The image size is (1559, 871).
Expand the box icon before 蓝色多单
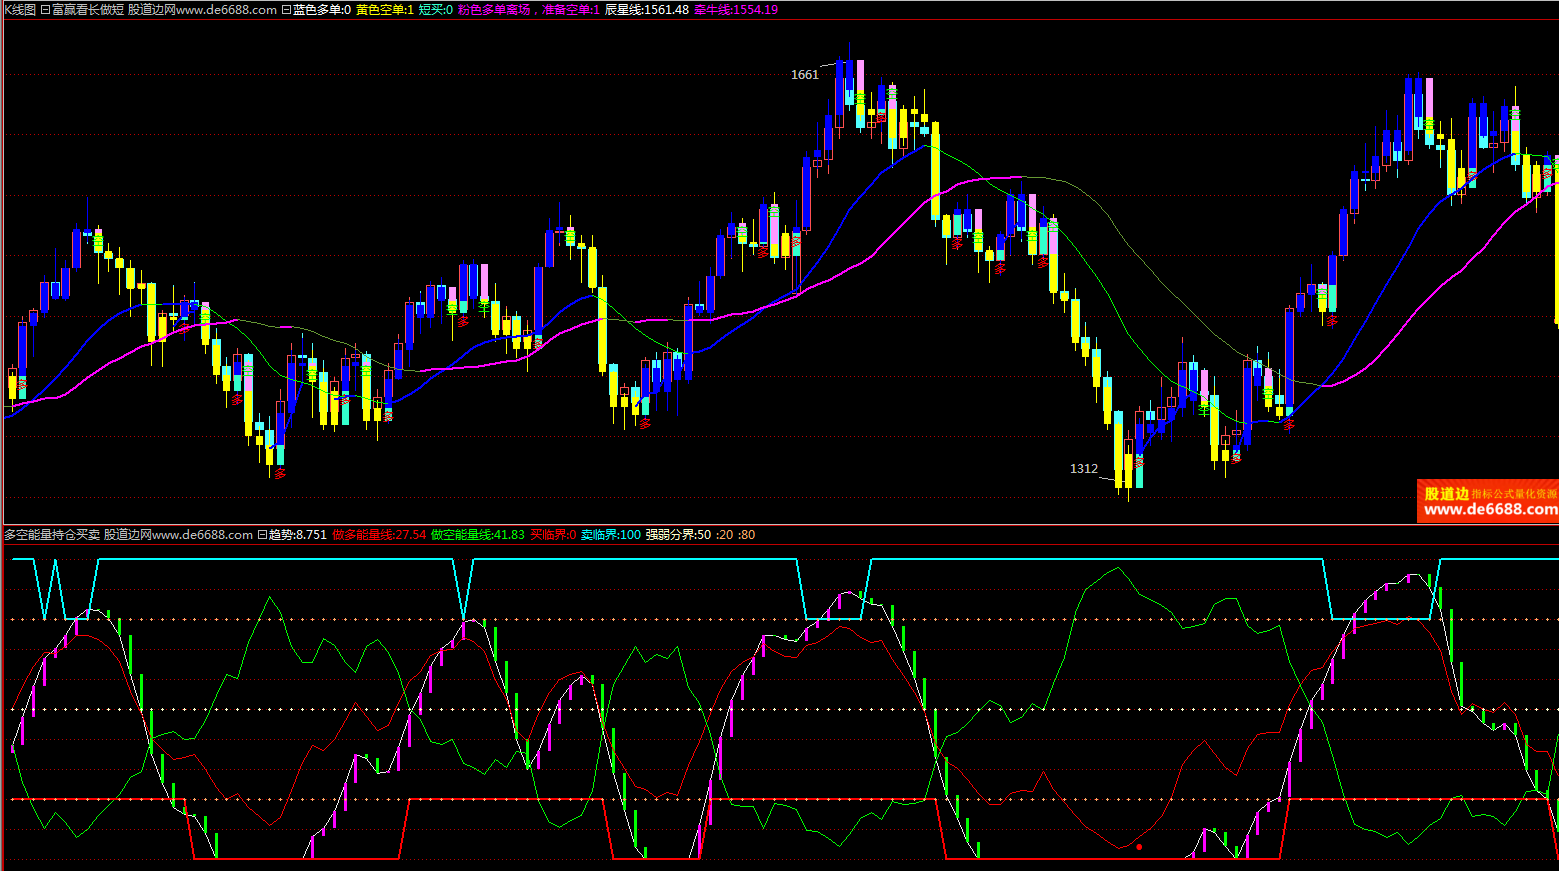286,10
